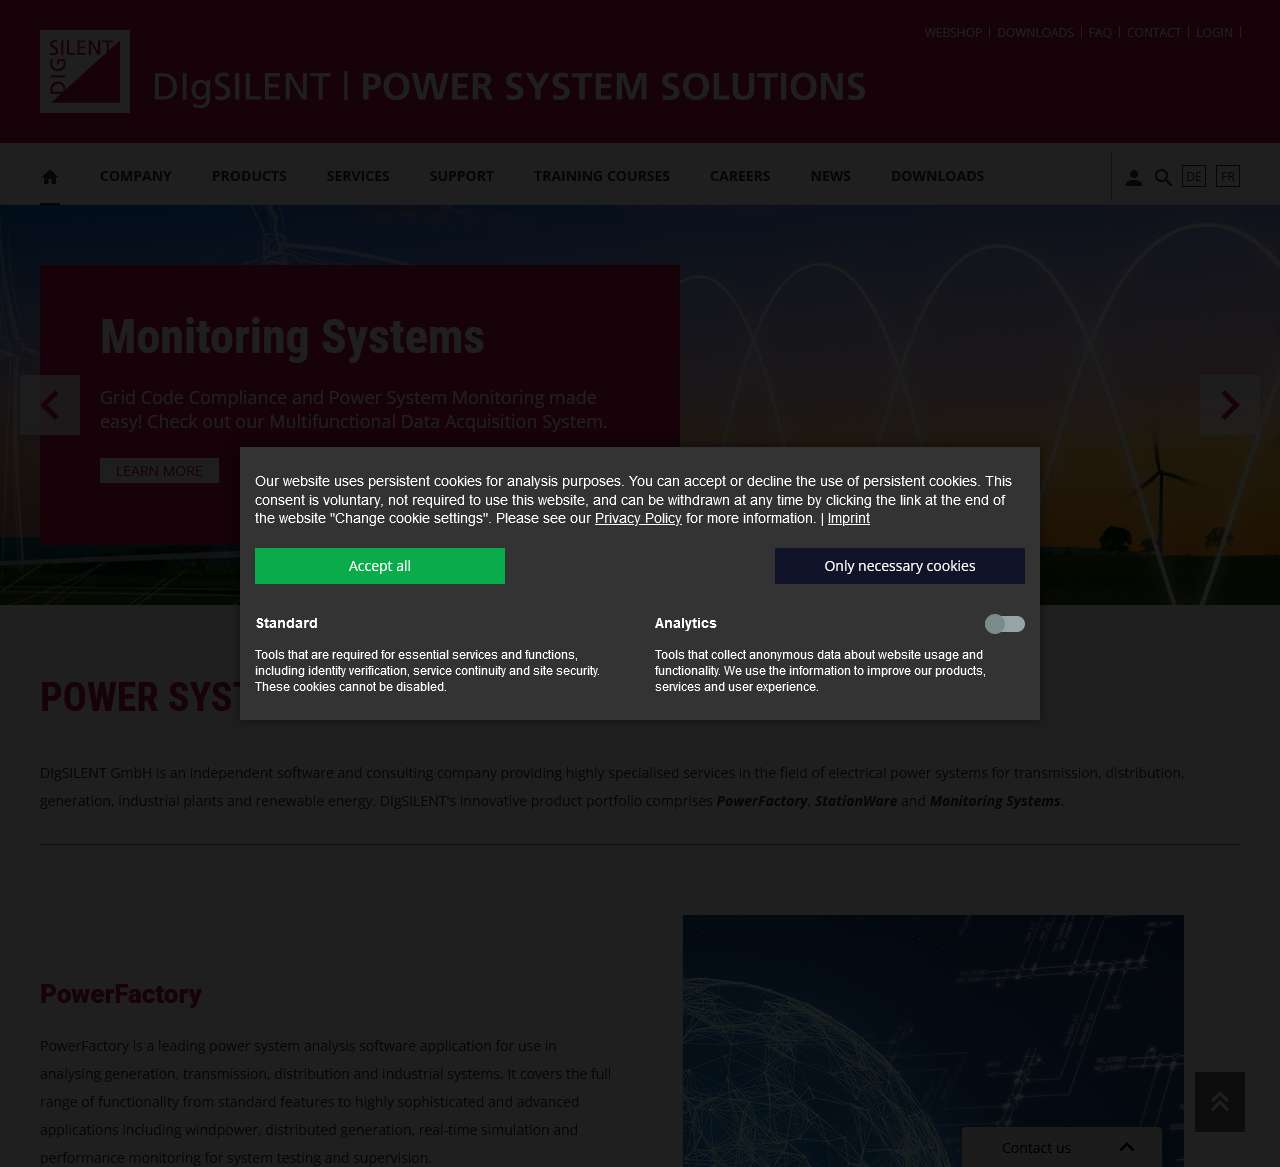Click Accept all cookies button
The height and width of the screenshot is (1167, 1280).
380,566
